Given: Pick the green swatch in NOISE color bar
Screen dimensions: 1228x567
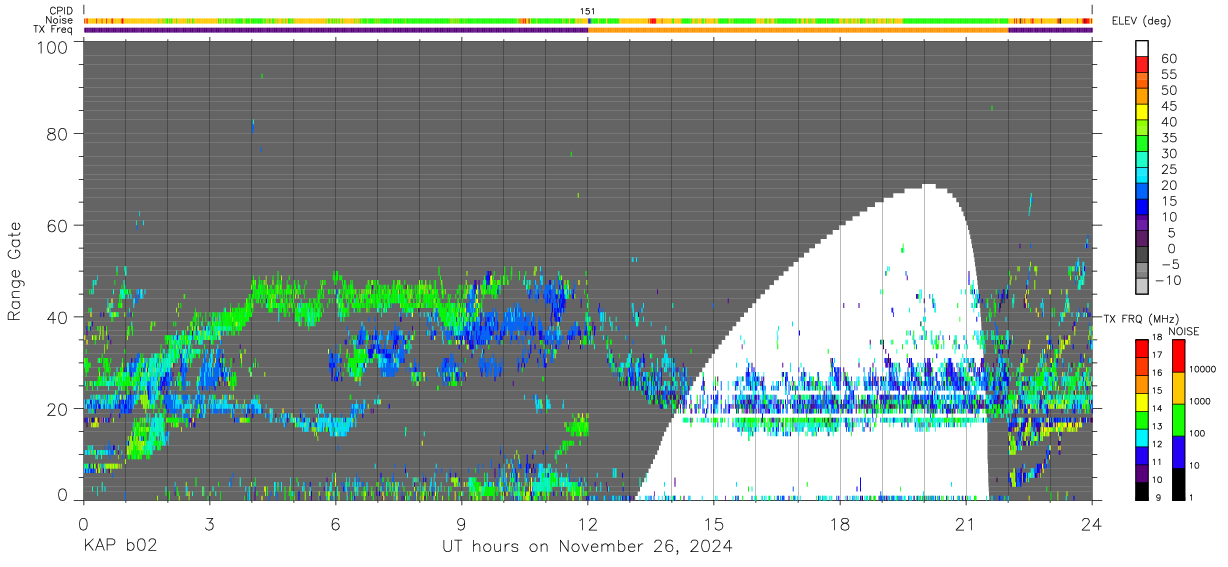Looking at the screenshot, I should pyautogui.click(x=1178, y=419).
